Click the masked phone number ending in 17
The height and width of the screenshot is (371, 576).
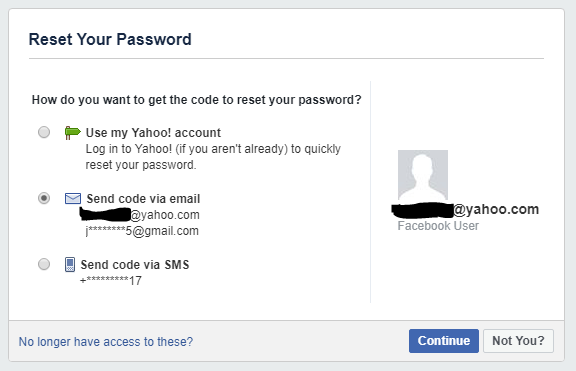pyautogui.click(x=111, y=281)
